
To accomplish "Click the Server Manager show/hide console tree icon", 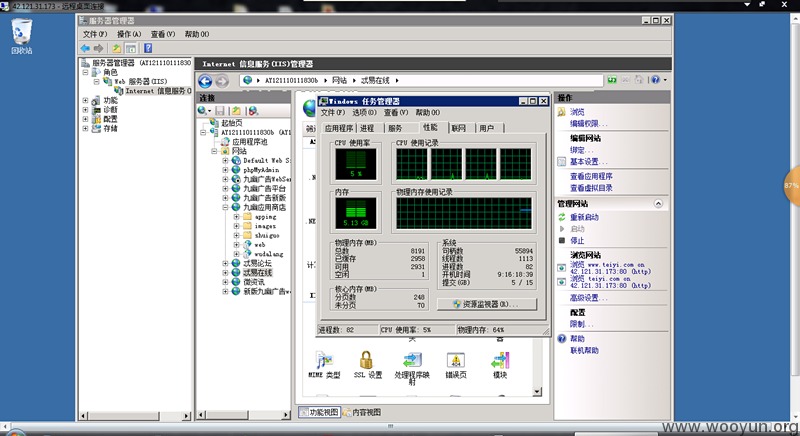I will [131, 48].
